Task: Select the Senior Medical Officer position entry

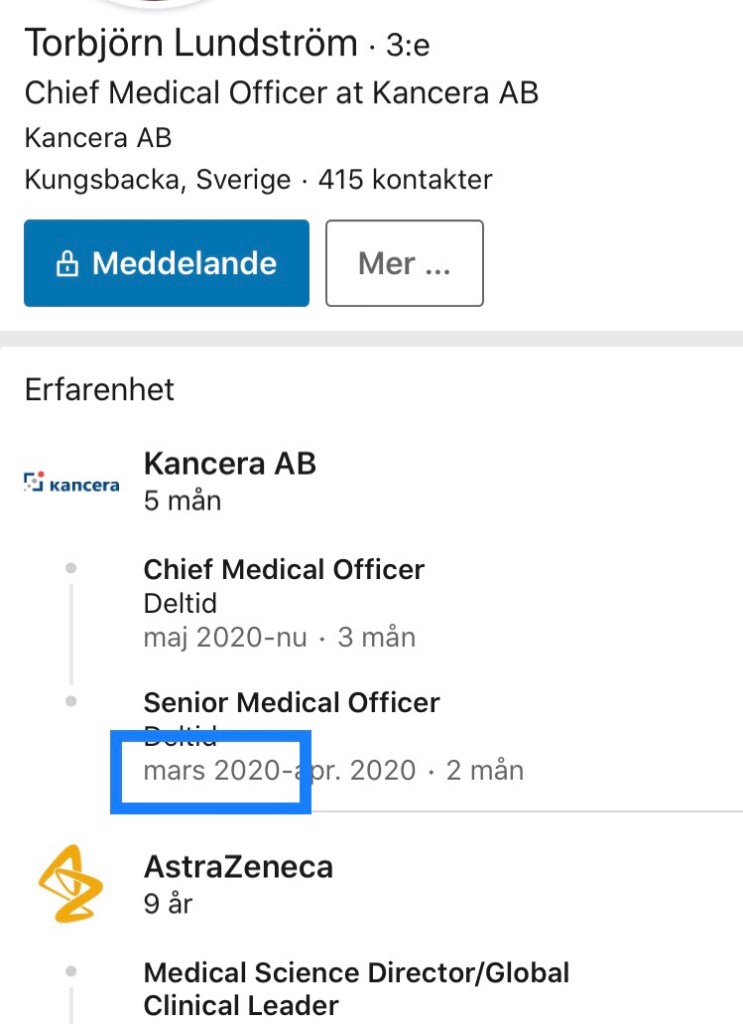Action: click(291, 702)
